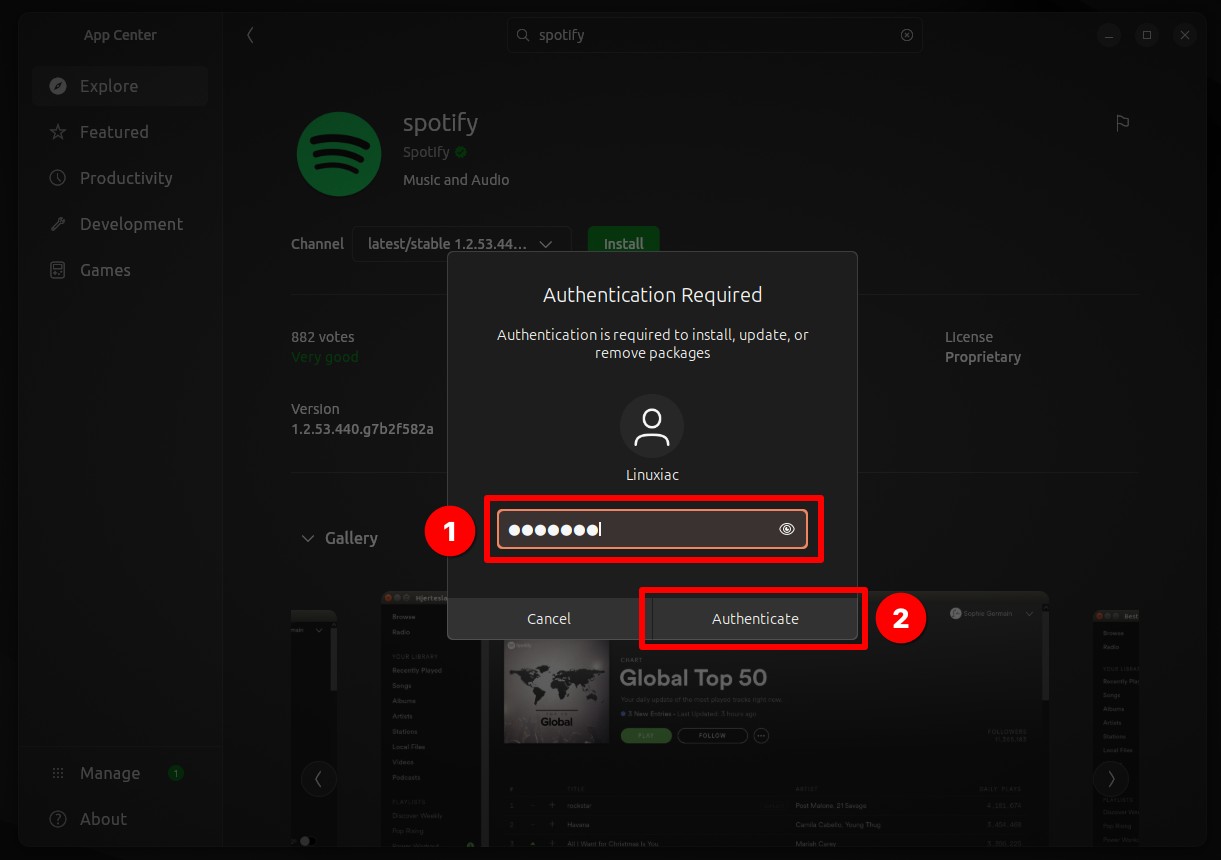1221x860 pixels.
Task: Report the app using flag icon
Action: (1122, 123)
